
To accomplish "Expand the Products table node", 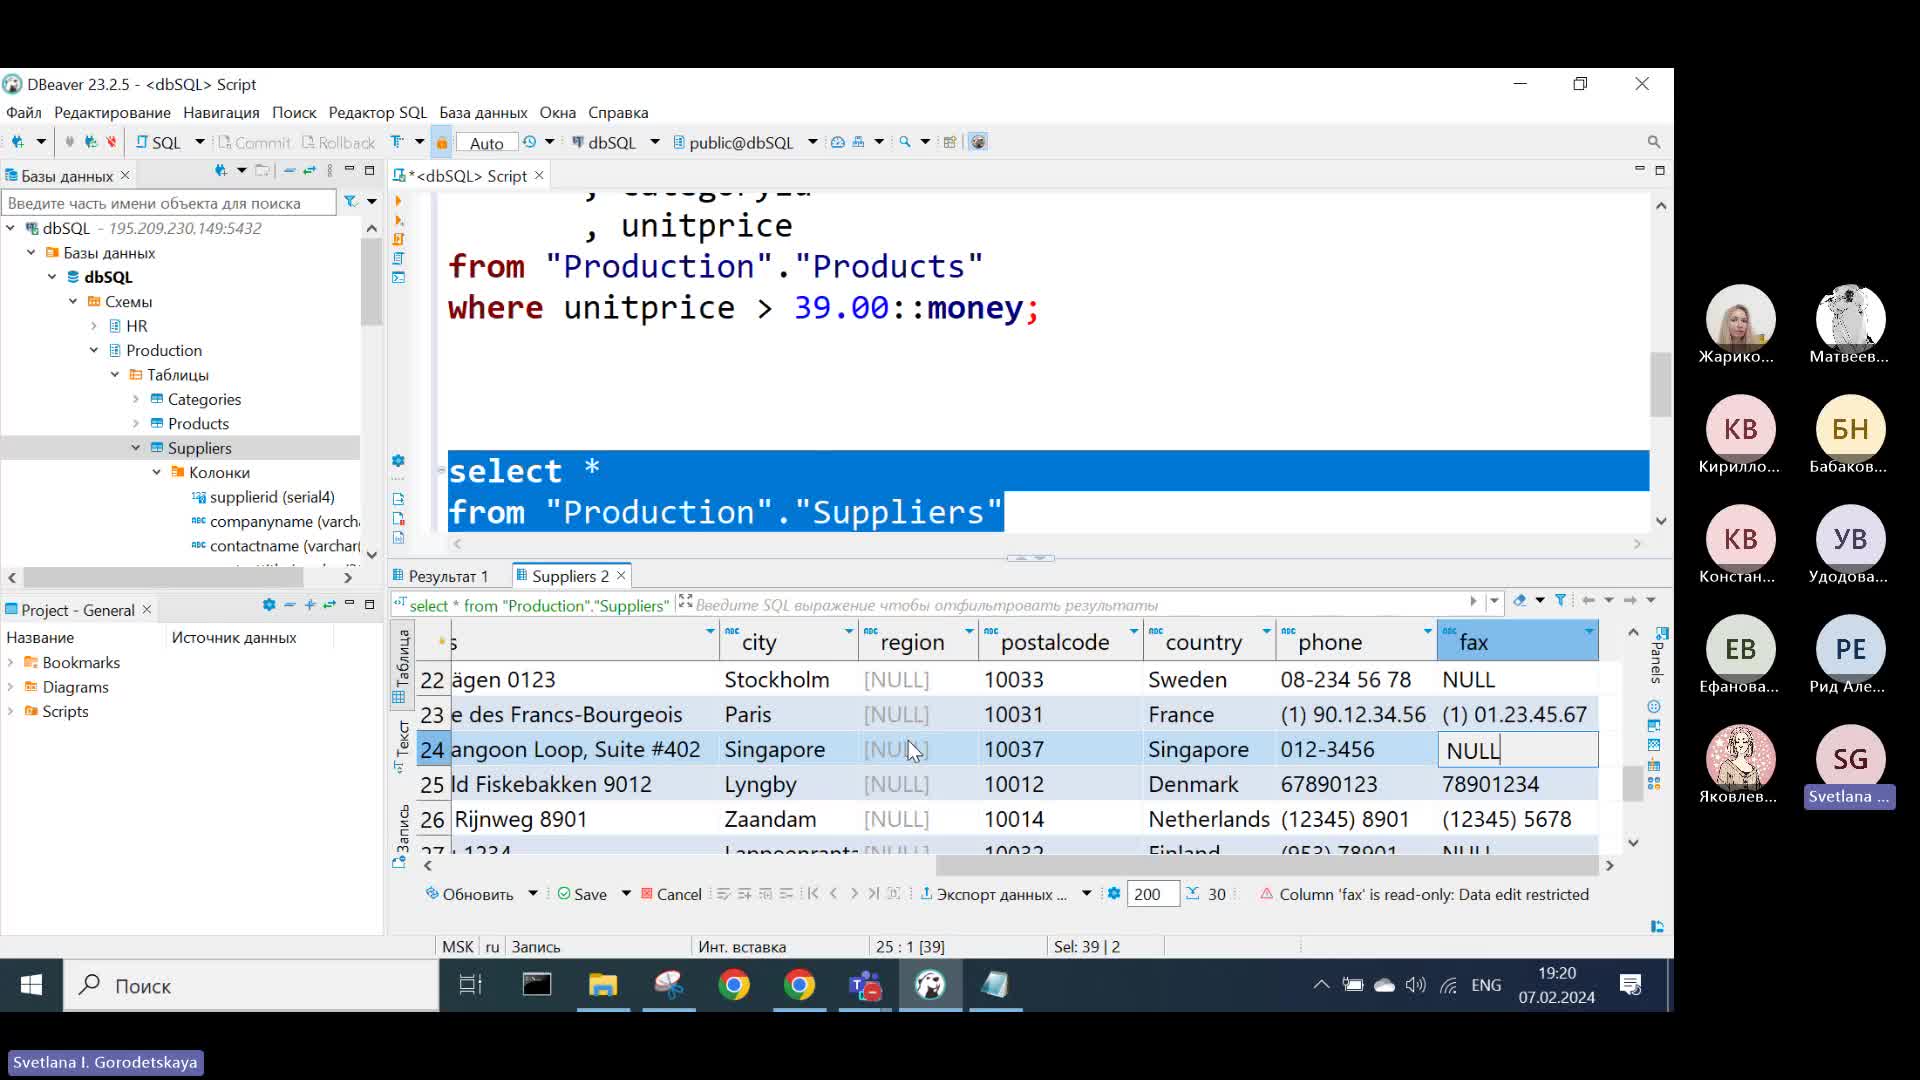I will [x=136, y=424].
